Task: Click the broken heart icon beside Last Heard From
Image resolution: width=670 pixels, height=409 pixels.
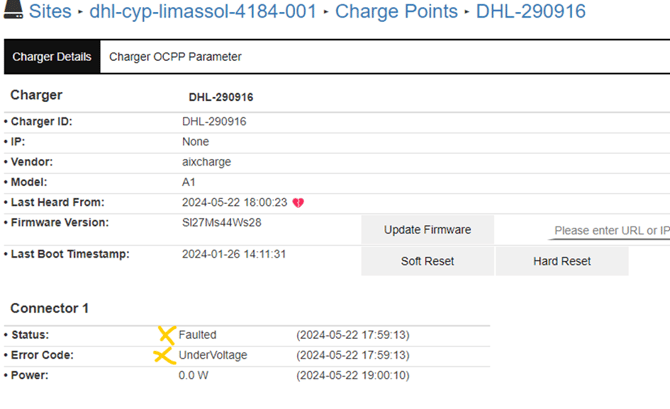Action: 297,202
